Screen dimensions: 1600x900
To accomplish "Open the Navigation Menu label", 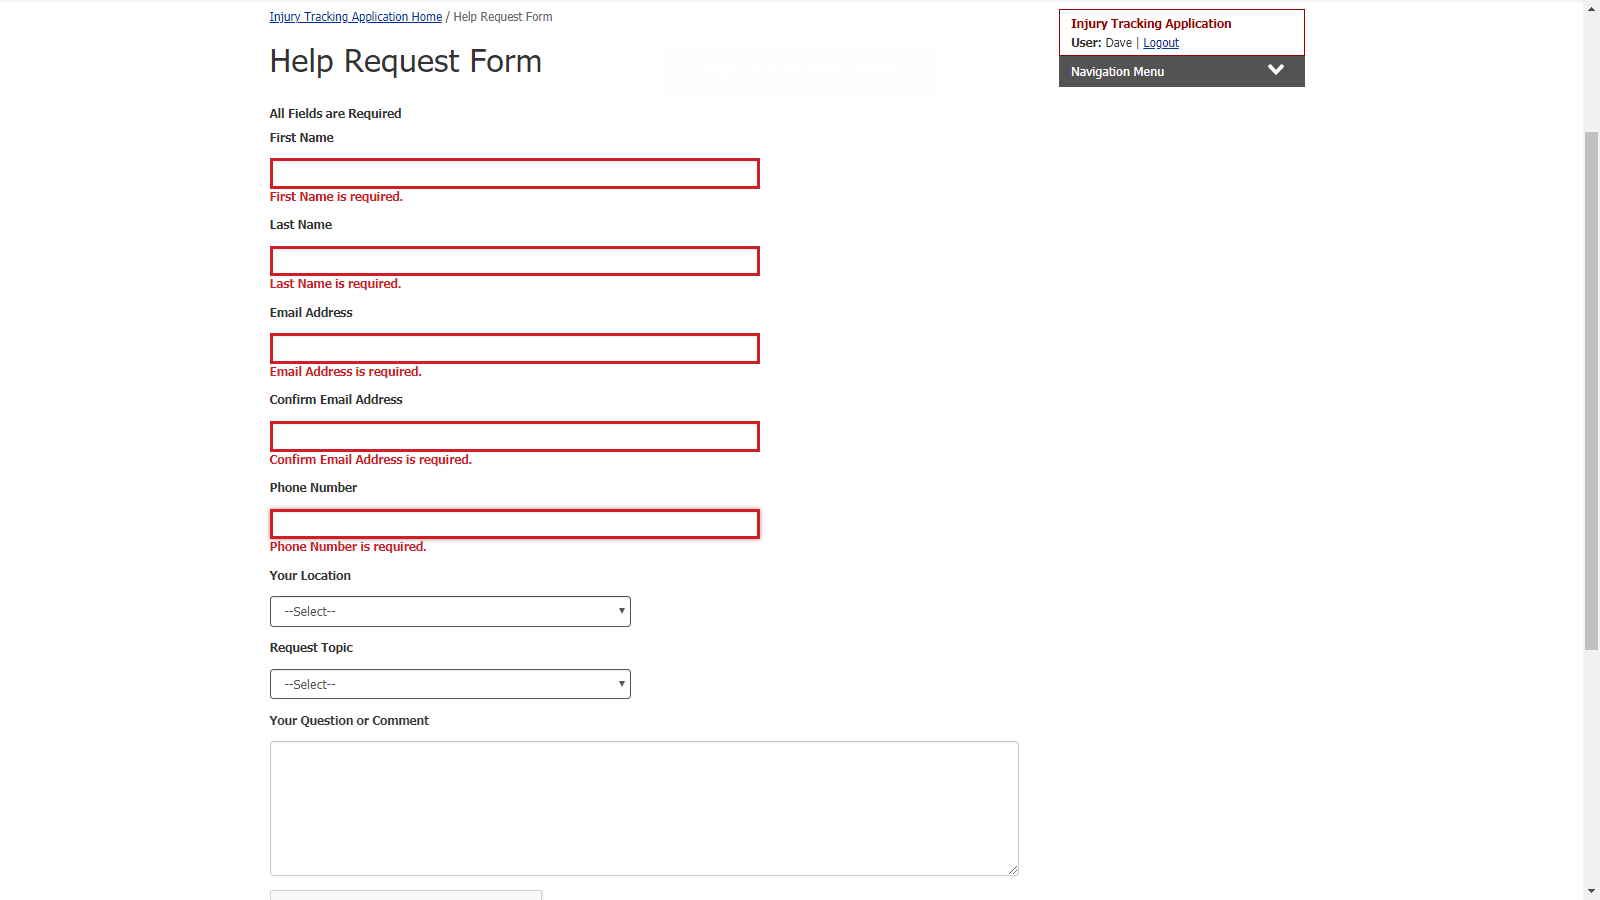I will 1117,72.
